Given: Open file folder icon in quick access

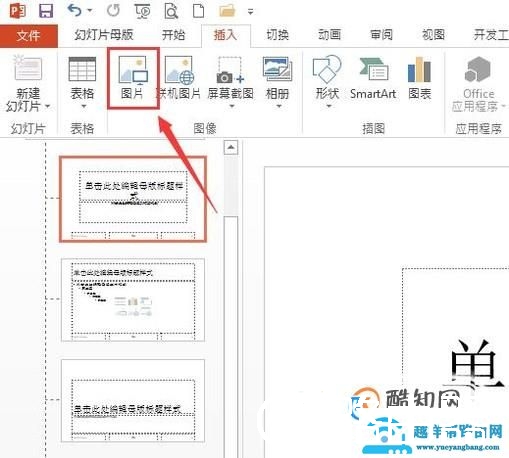Looking at the screenshot, I should click(227, 11).
